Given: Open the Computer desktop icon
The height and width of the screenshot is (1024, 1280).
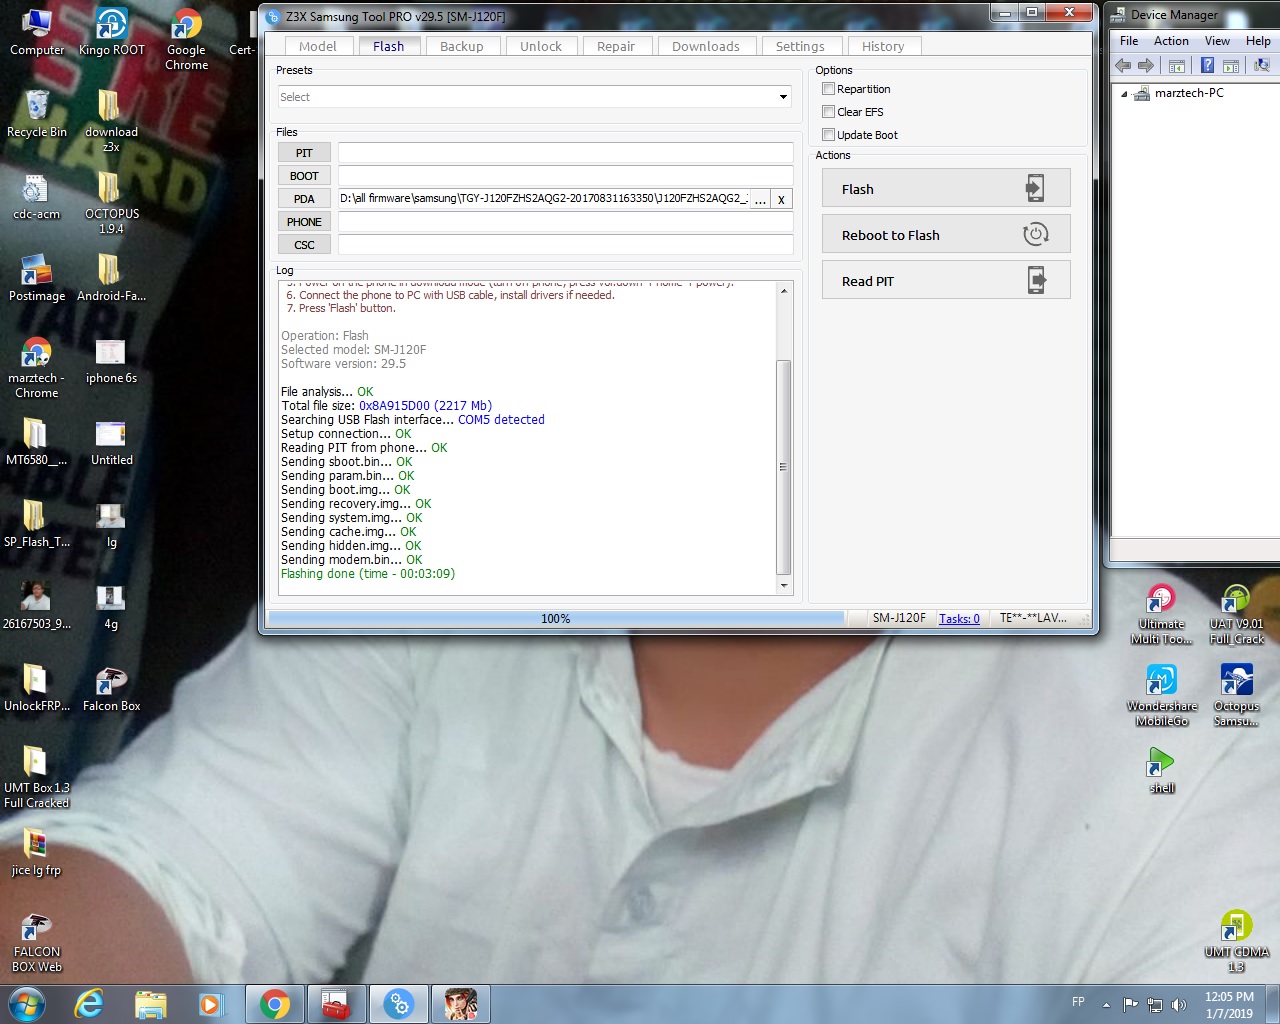Looking at the screenshot, I should tap(37, 32).
